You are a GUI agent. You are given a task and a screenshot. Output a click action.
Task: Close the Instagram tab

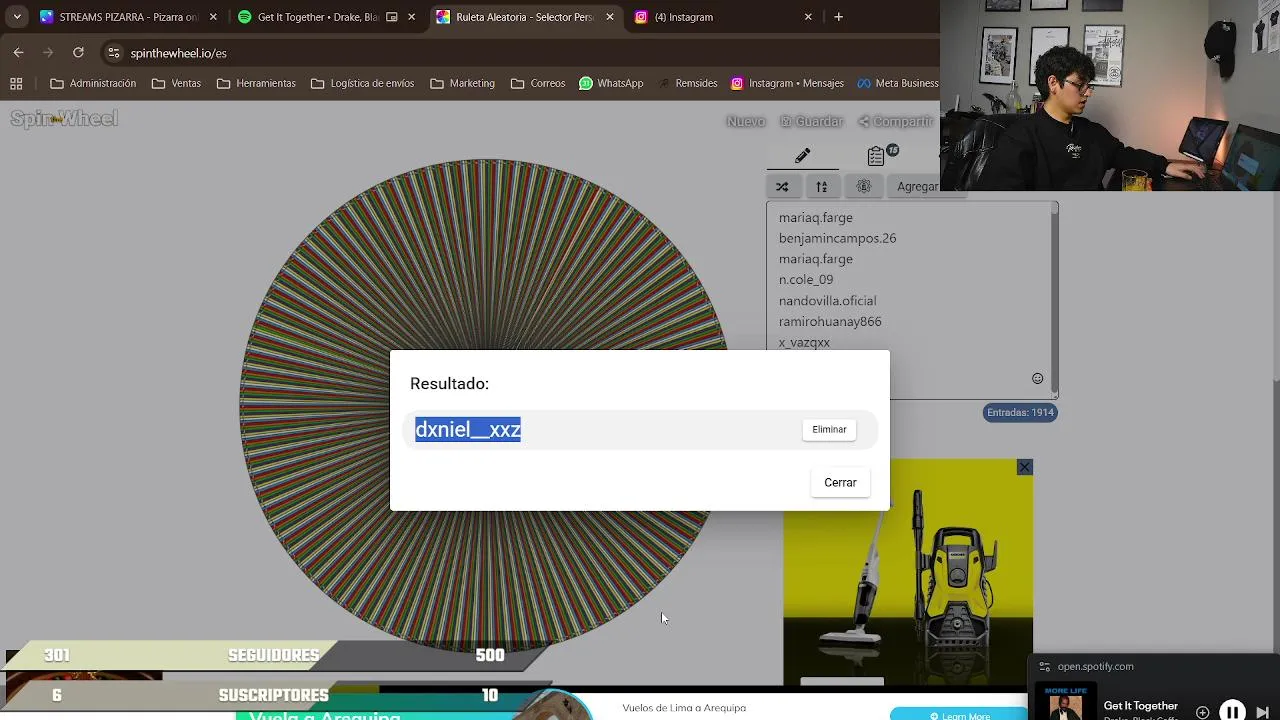point(808,17)
